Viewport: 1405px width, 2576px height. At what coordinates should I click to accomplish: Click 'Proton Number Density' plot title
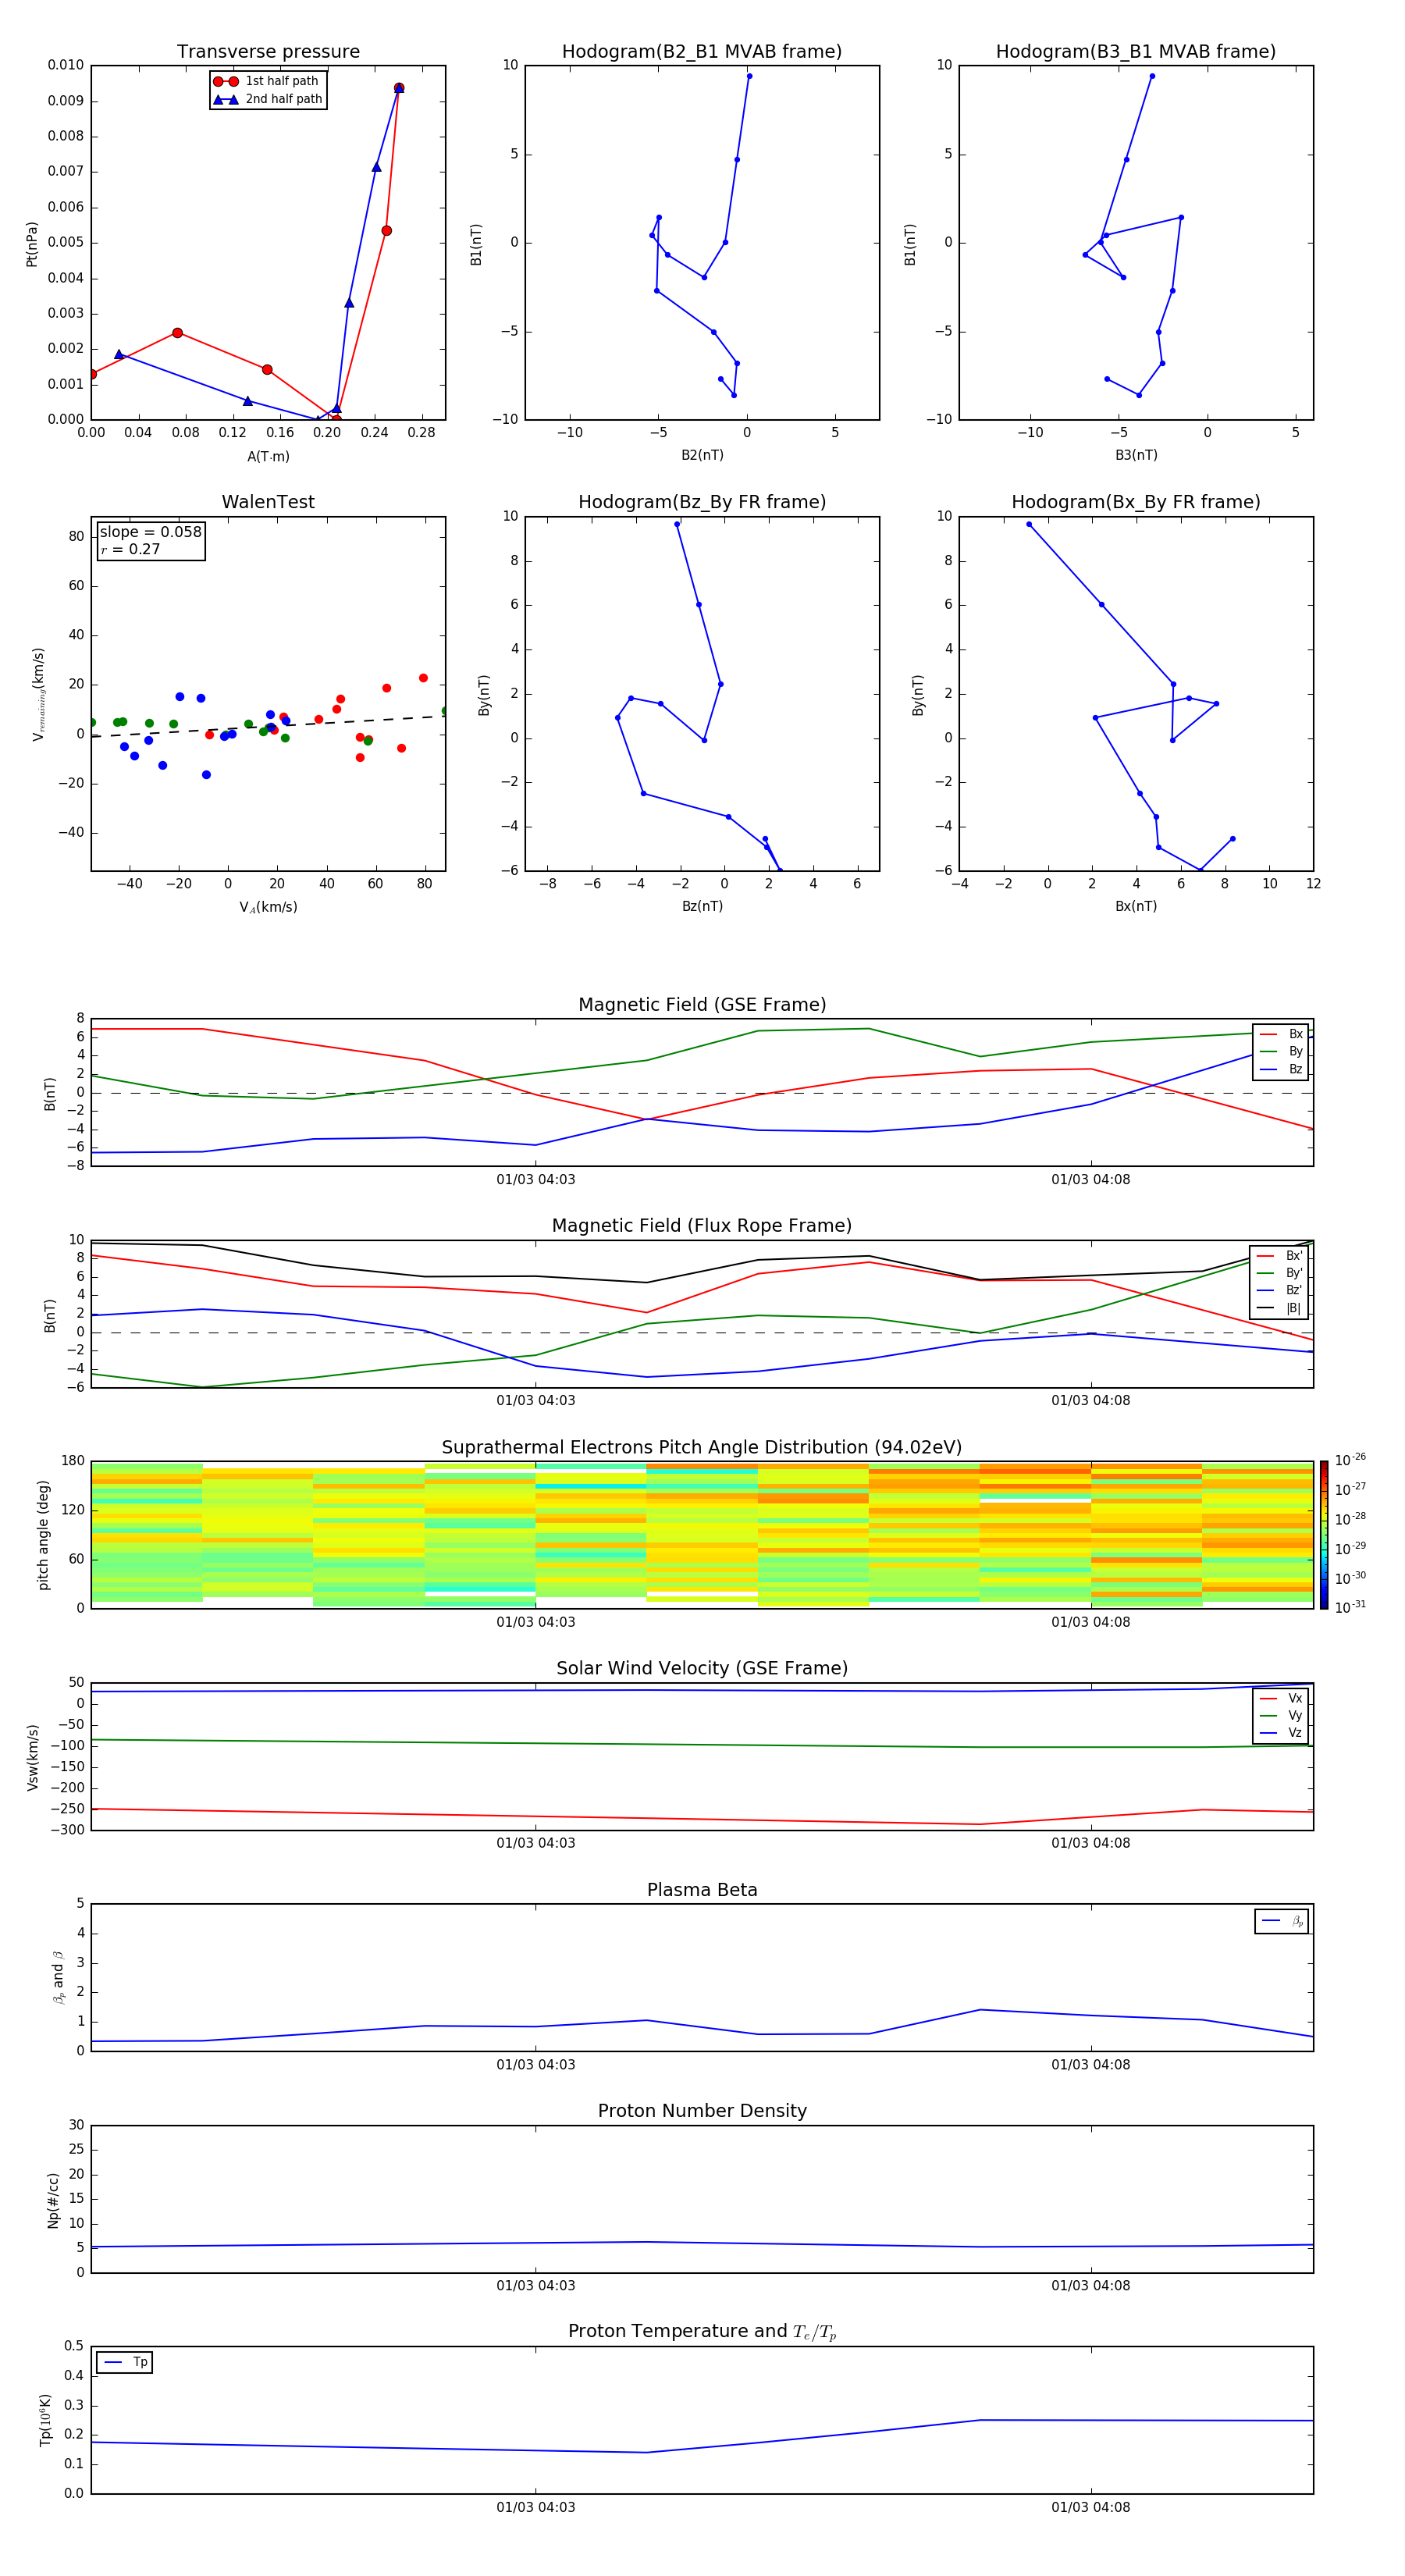(702, 2111)
